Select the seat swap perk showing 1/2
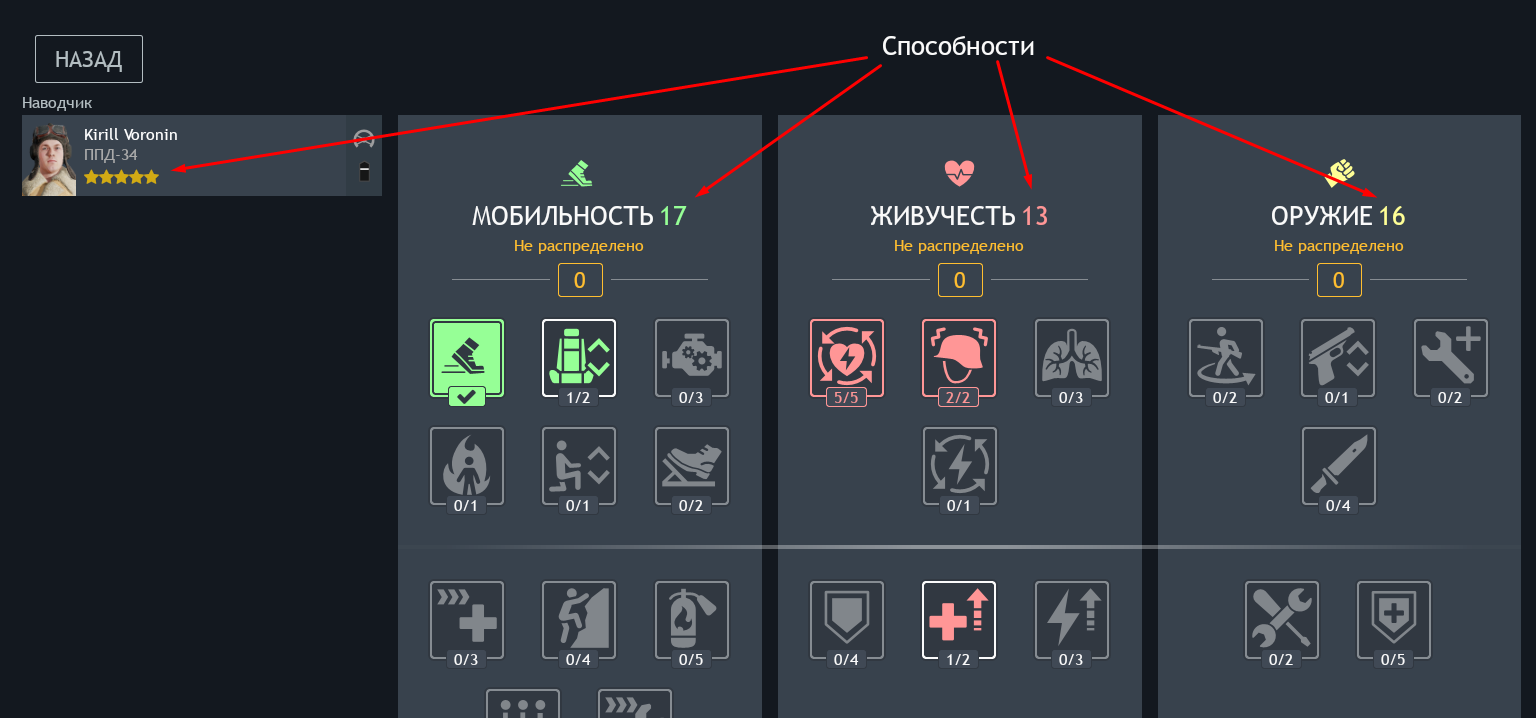Viewport: 1536px width, 718px height. [x=579, y=358]
